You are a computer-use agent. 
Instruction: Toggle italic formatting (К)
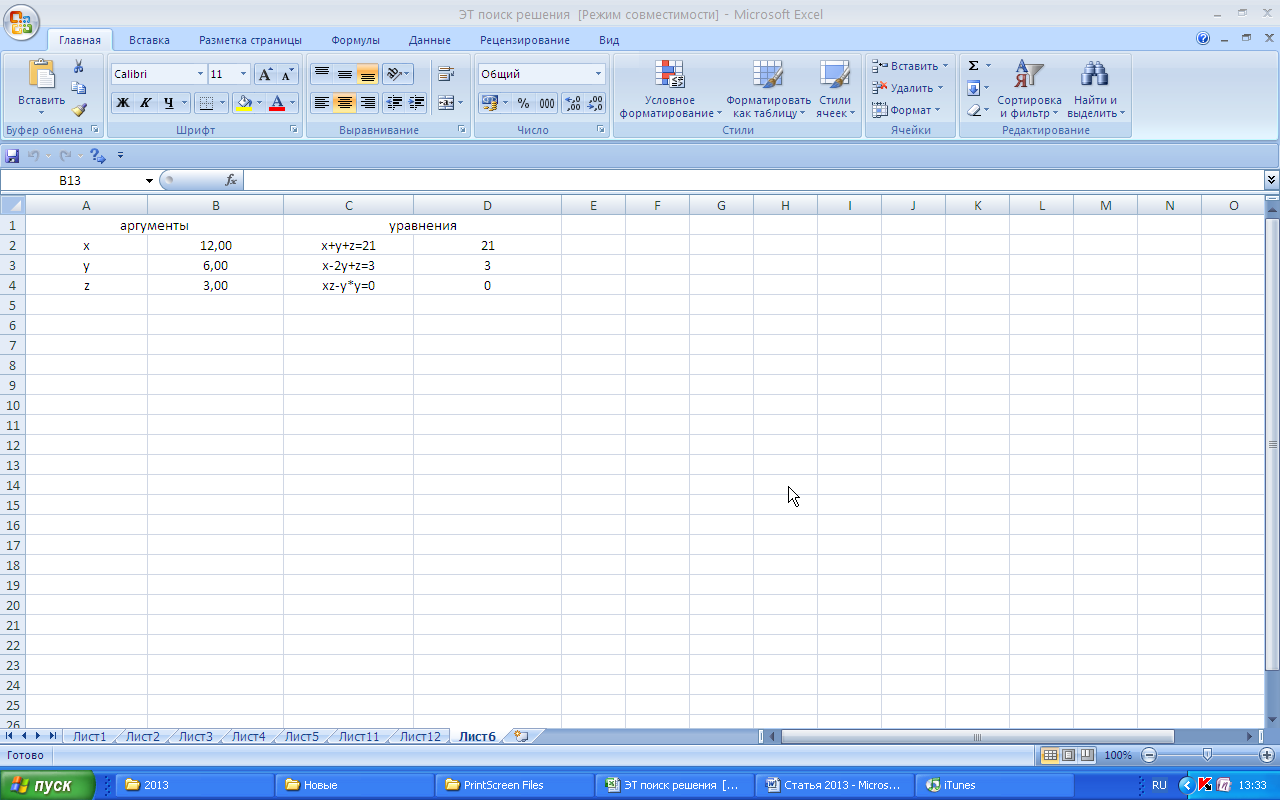click(146, 103)
